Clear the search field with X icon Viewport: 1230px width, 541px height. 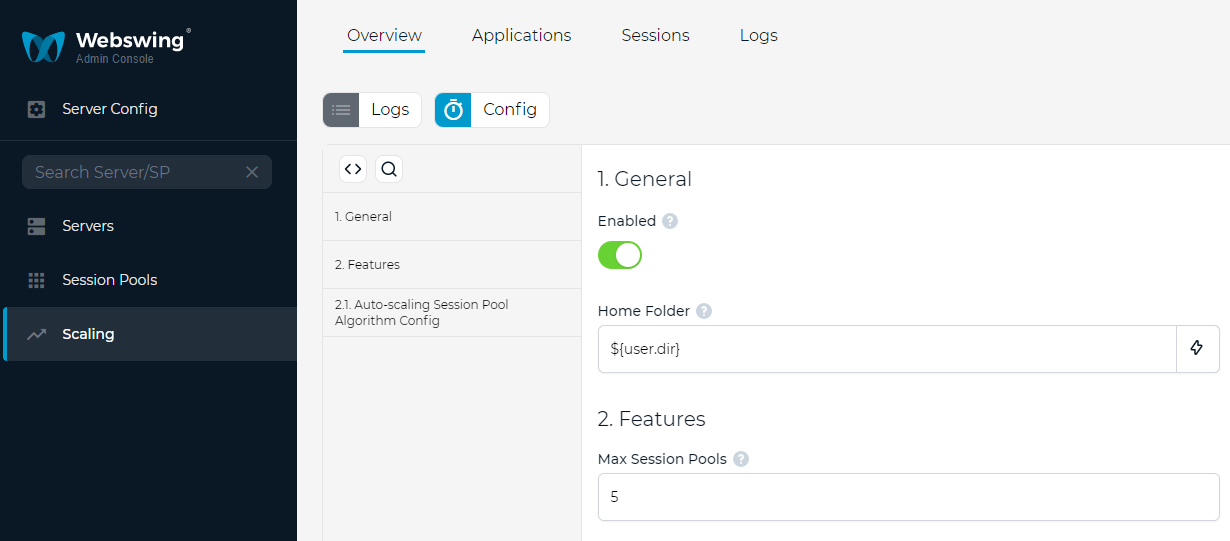(252, 172)
